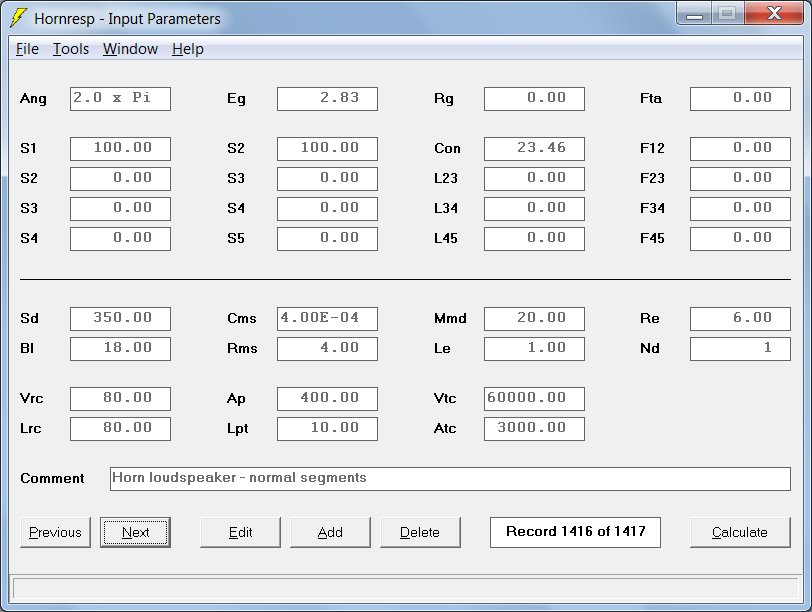The image size is (812, 612).
Task: Select the Lrc field showing 80.00
Action: [120, 429]
